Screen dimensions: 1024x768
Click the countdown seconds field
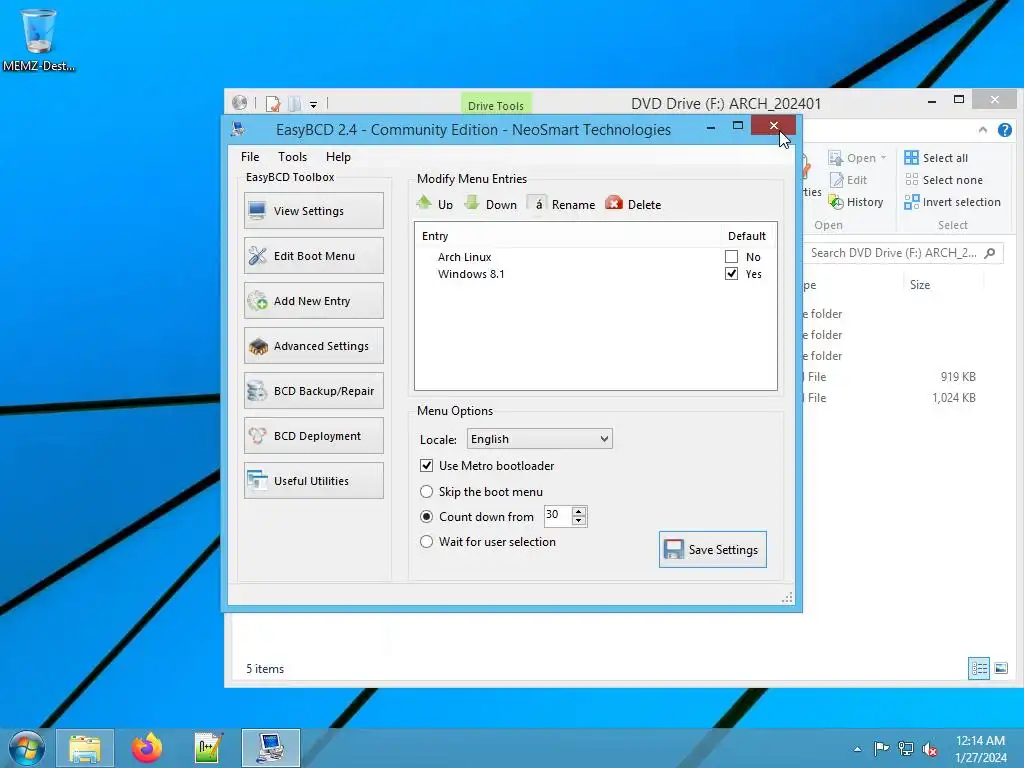(558, 516)
